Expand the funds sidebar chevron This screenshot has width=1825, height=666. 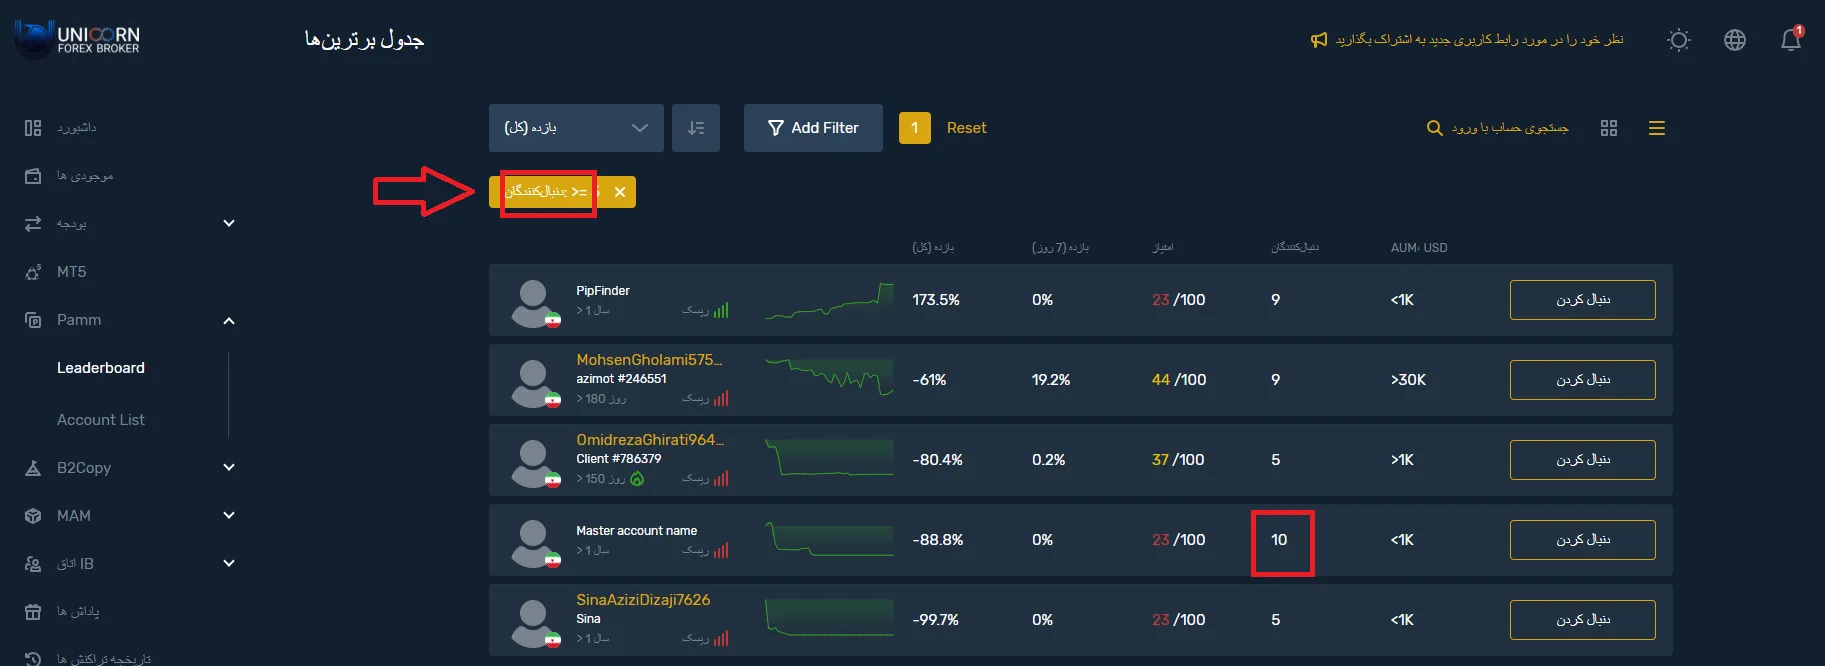(x=229, y=223)
